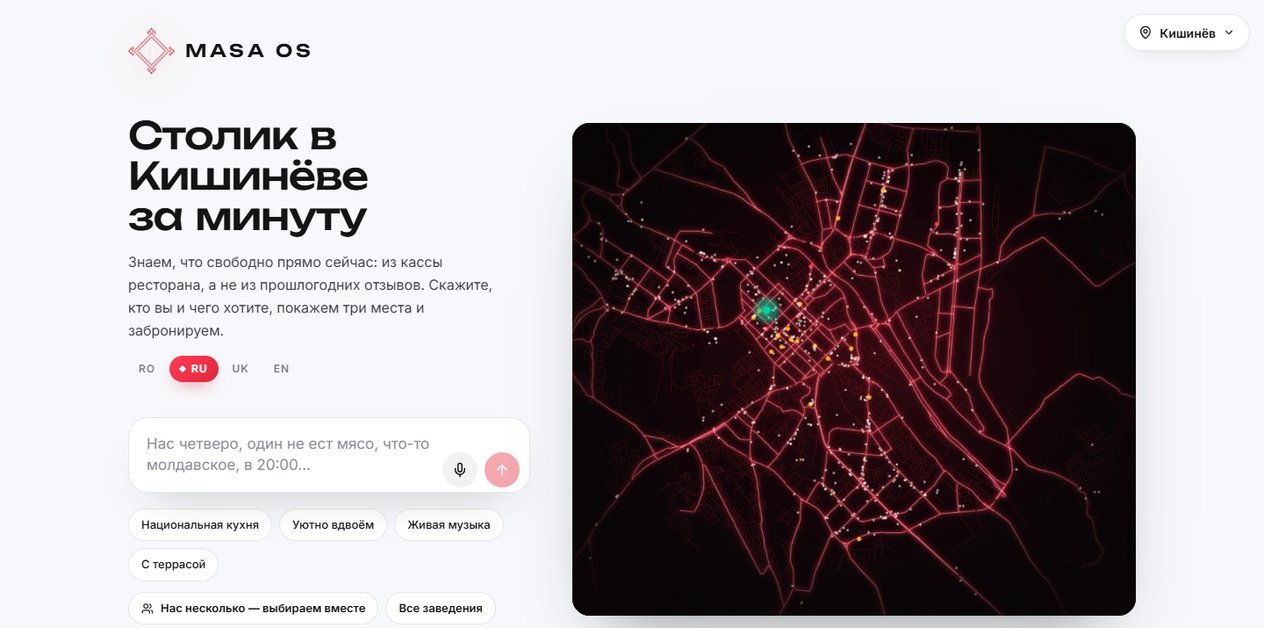Start voice input with the microphone icon
Image resolution: width=1264 pixels, height=628 pixels.
point(460,469)
